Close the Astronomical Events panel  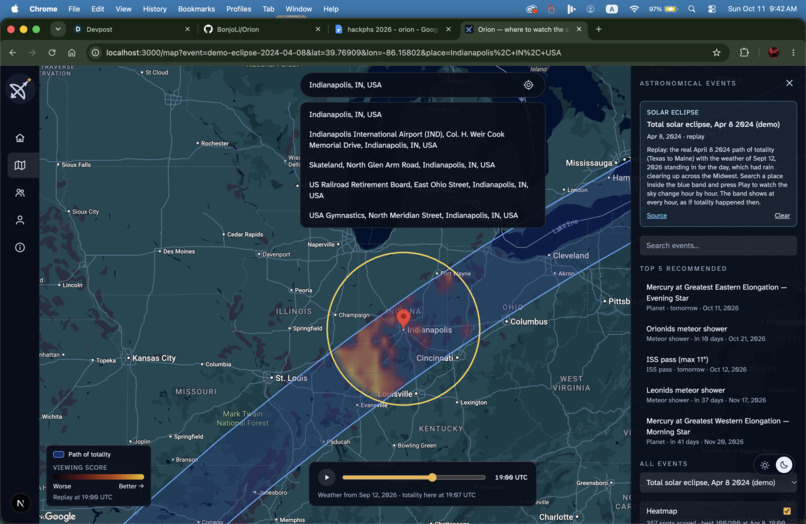(x=789, y=83)
